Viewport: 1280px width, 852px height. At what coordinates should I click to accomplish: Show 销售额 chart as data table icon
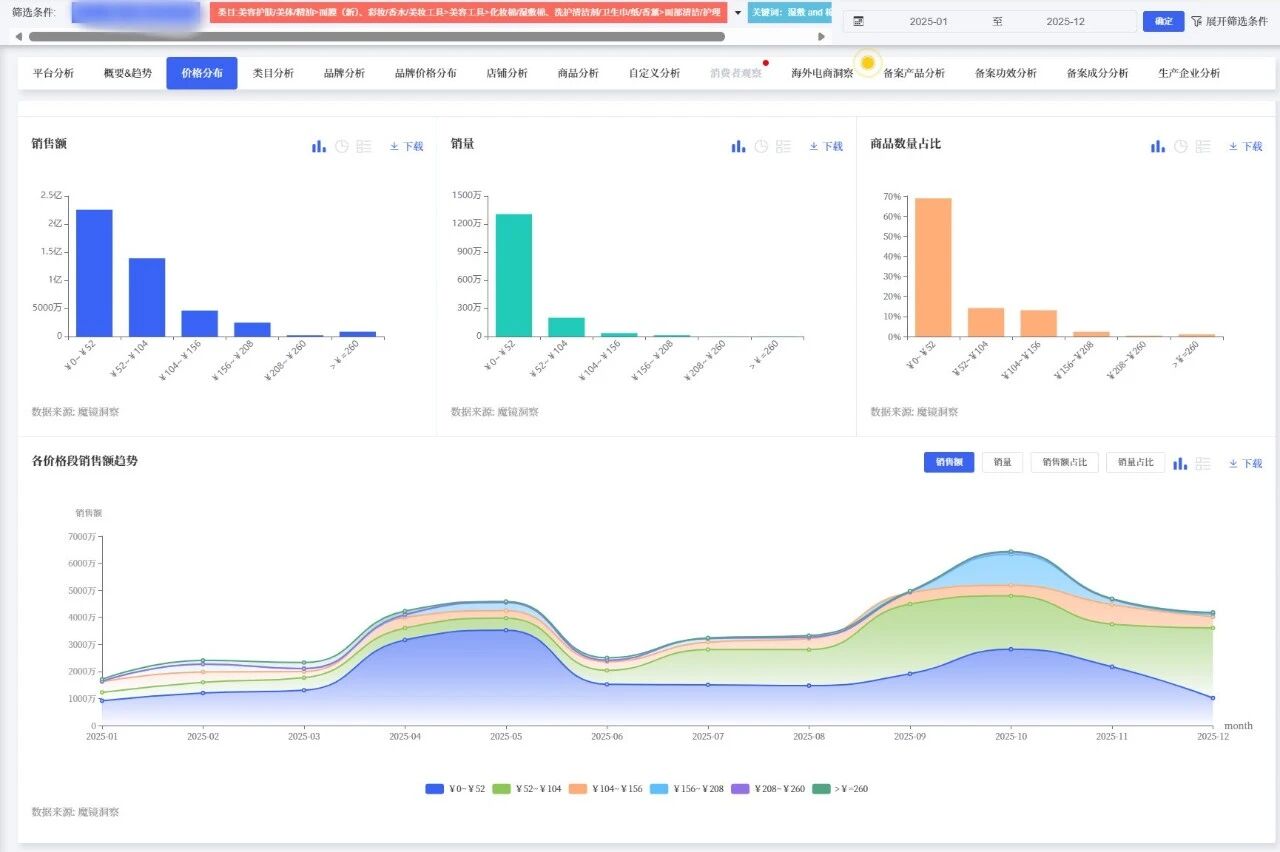click(364, 146)
